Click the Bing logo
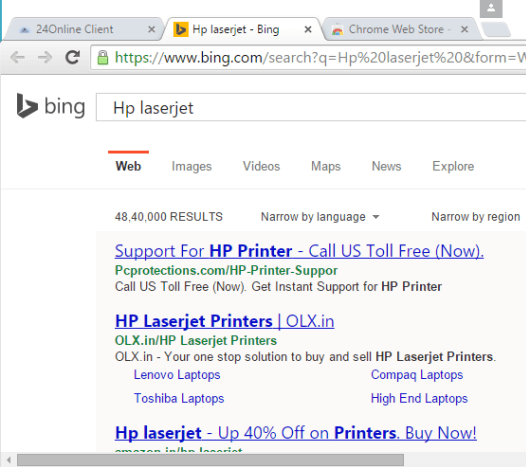The image size is (526, 467). click(x=51, y=106)
